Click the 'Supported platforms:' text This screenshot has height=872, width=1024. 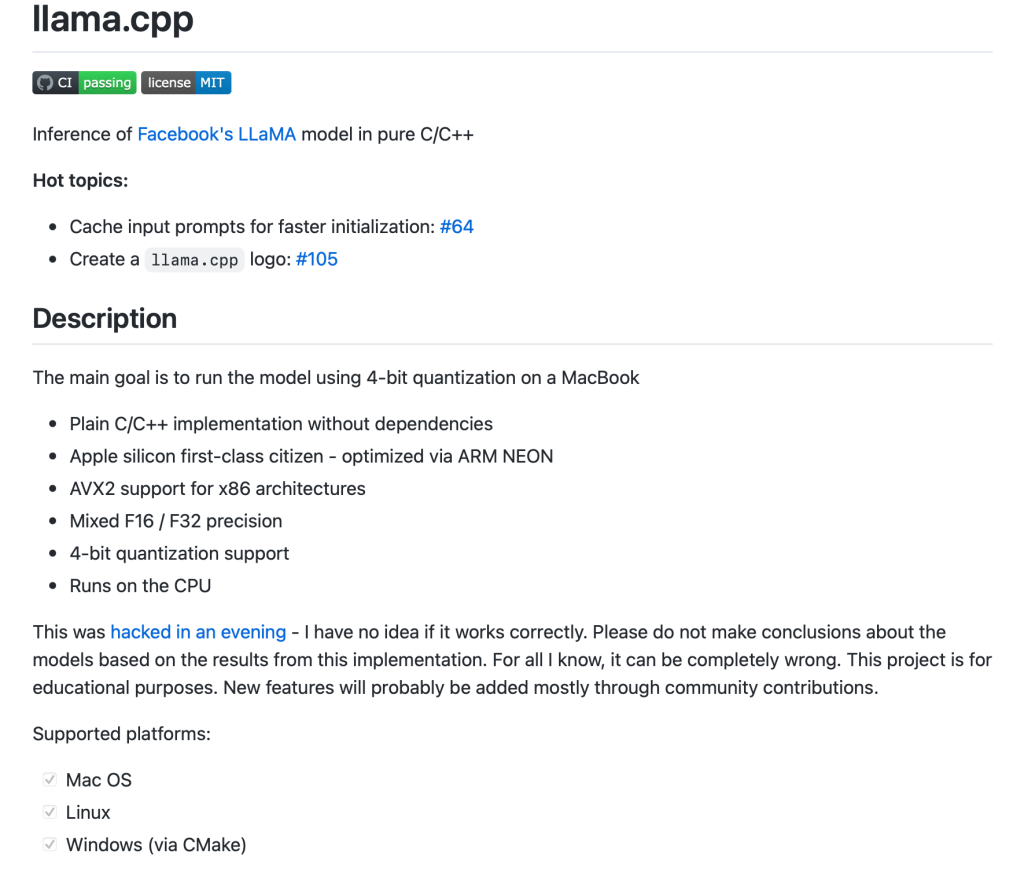tap(122, 734)
